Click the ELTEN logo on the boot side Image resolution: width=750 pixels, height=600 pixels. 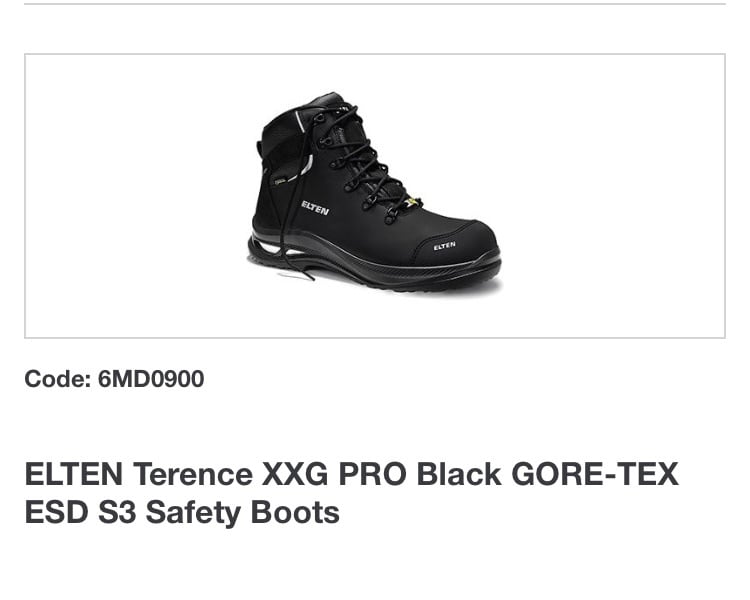pyautogui.click(x=315, y=208)
